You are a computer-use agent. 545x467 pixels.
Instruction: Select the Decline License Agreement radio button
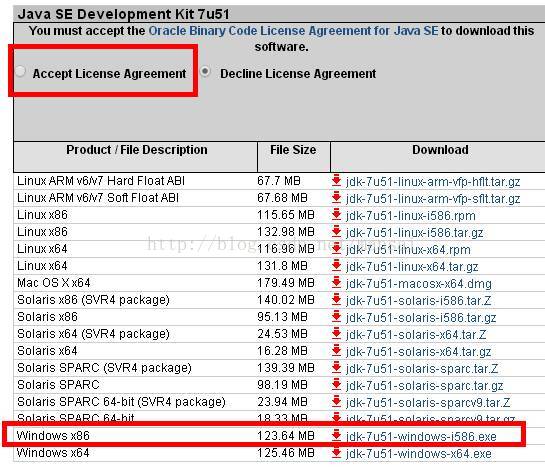[205, 71]
